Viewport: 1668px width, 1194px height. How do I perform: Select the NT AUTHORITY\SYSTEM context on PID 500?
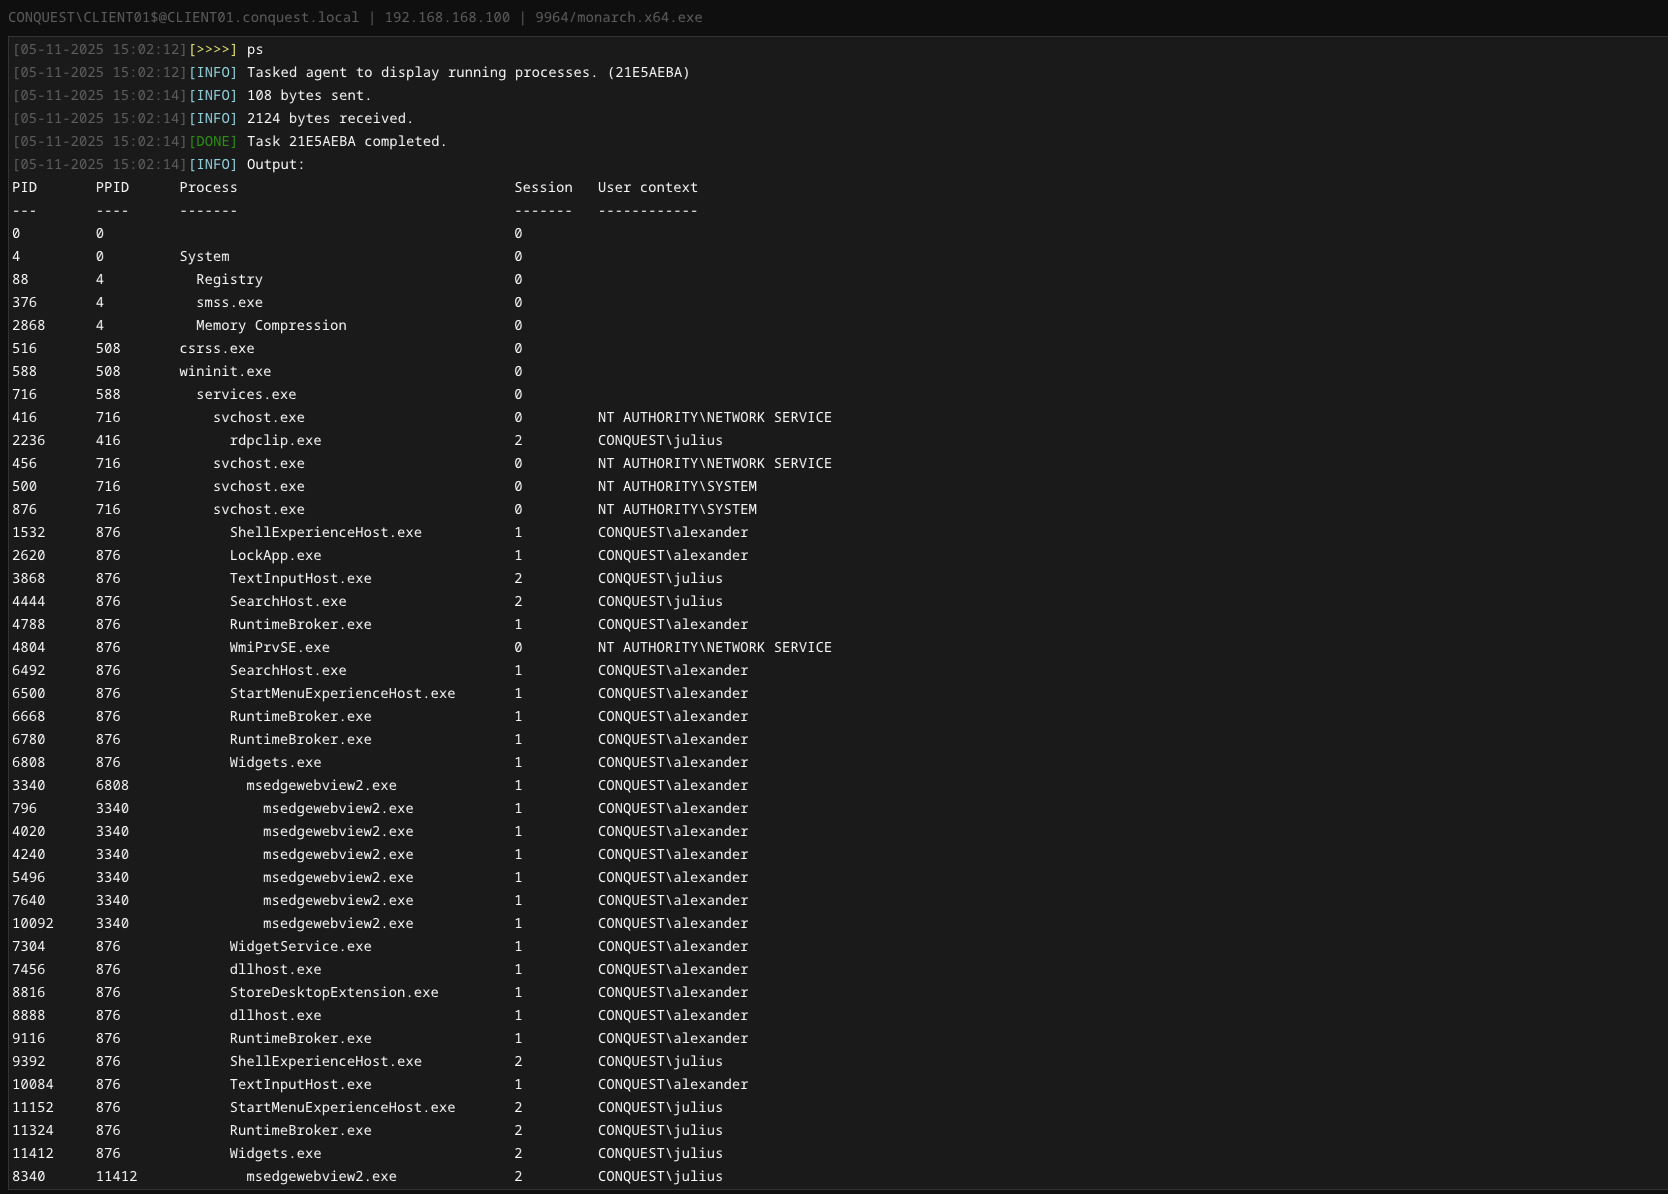click(677, 486)
